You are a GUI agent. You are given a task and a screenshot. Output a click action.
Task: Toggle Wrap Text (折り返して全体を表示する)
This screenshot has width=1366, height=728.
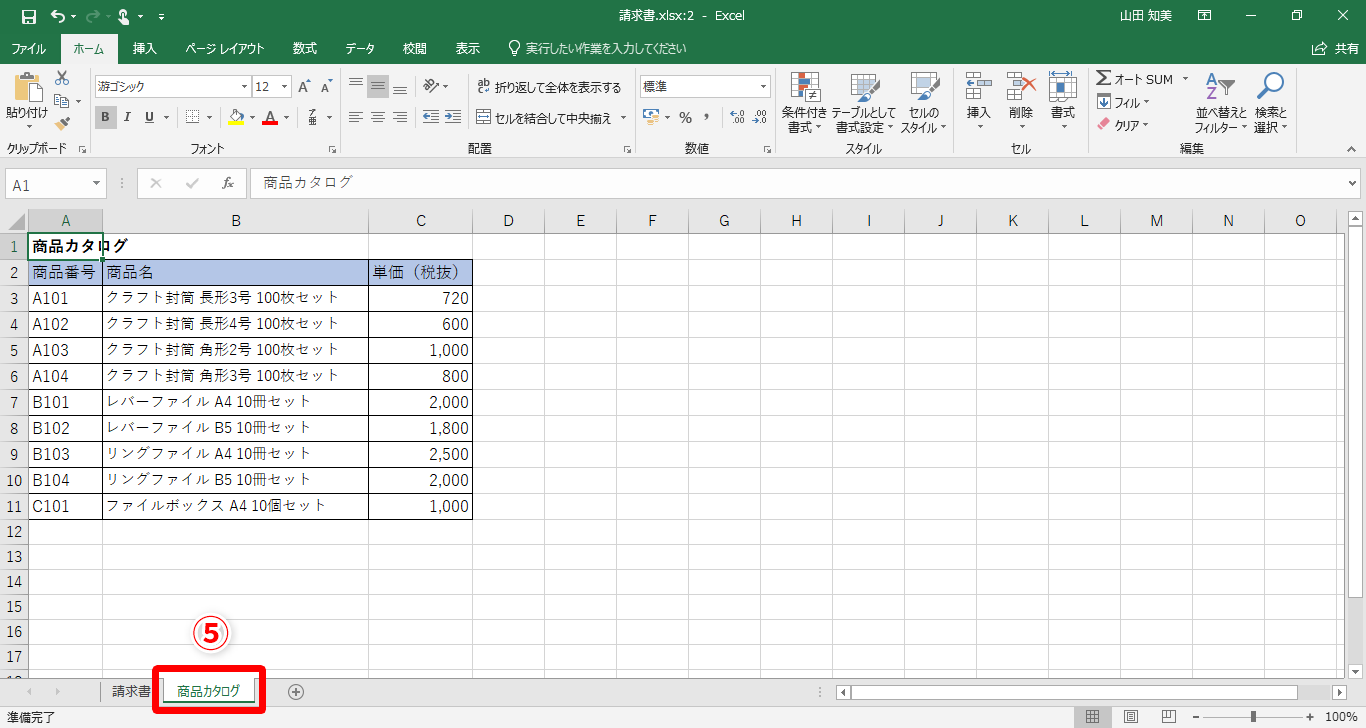(x=549, y=87)
